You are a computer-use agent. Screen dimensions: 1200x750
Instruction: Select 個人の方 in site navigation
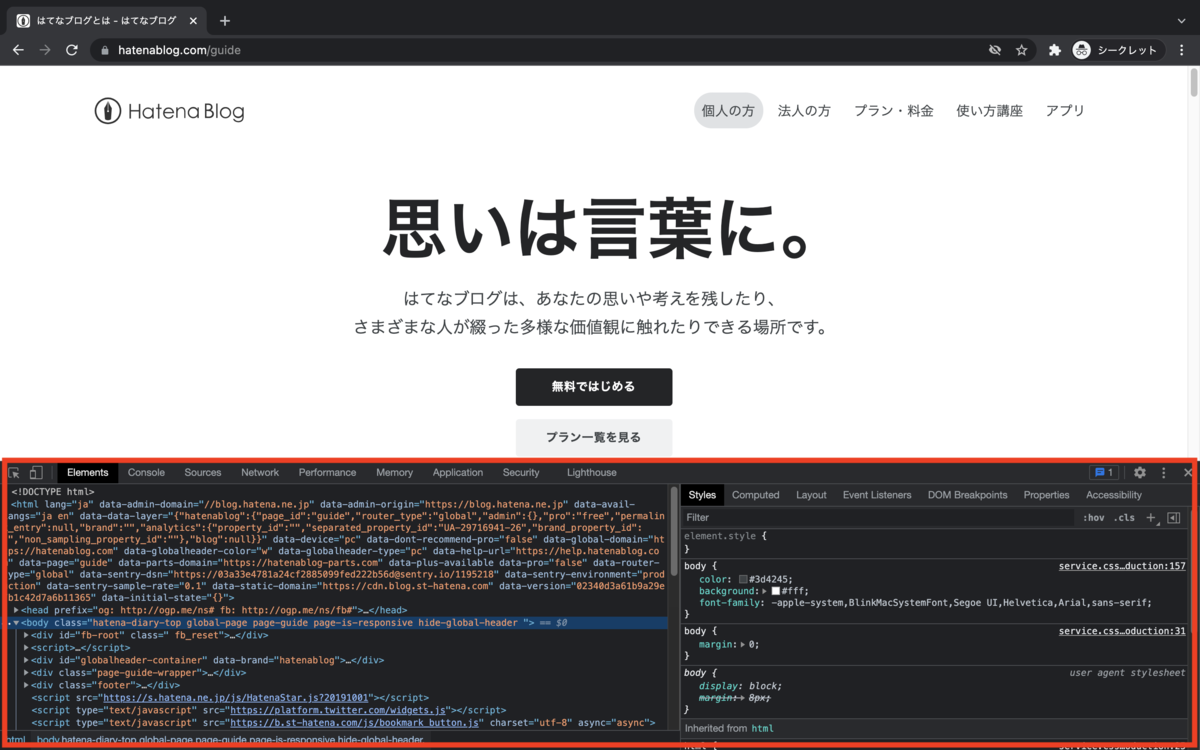(x=728, y=111)
